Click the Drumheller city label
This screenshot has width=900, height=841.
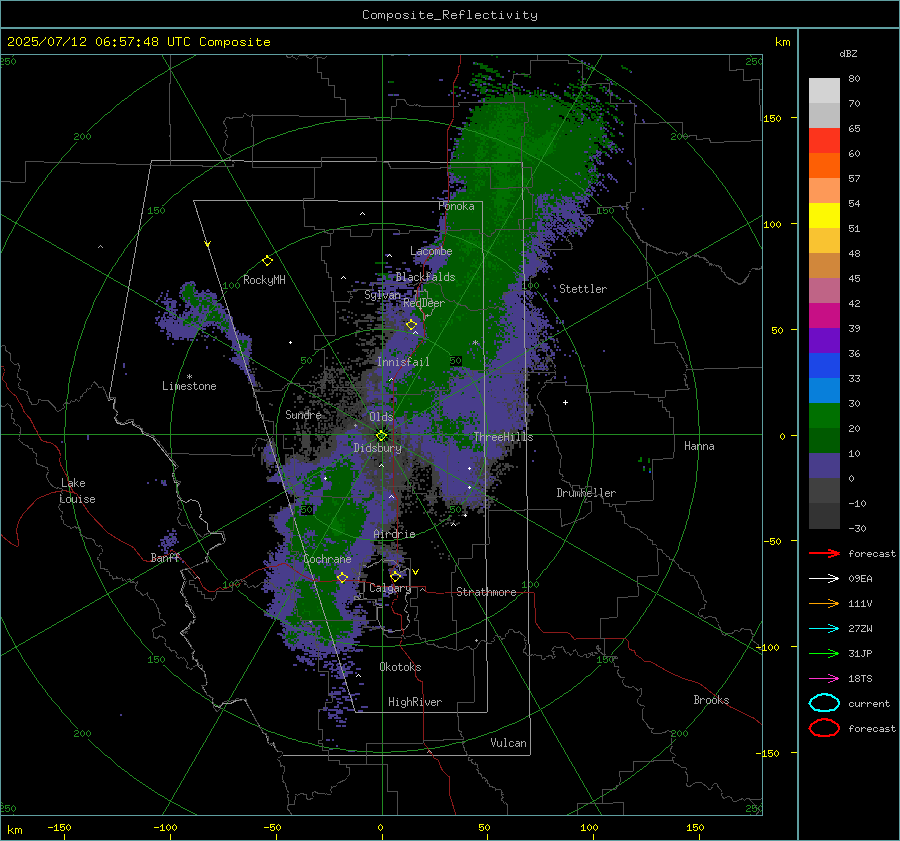[586, 493]
